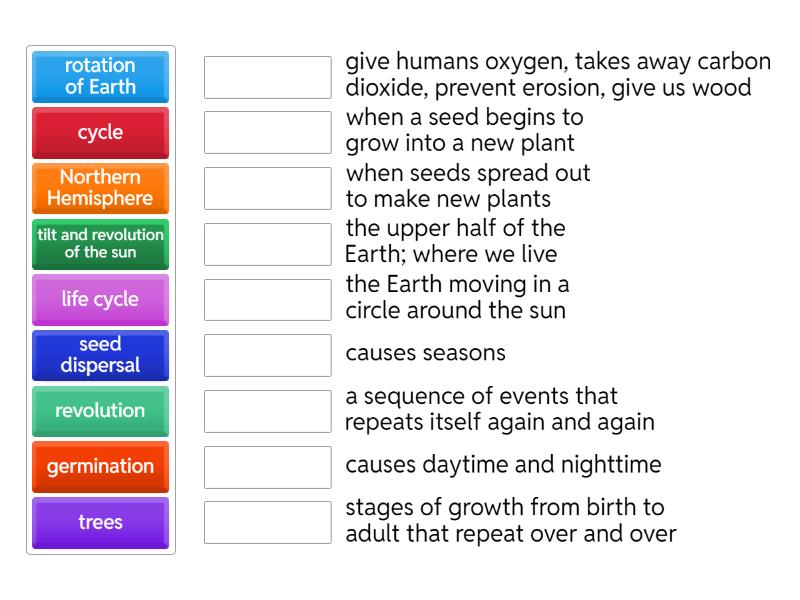The width and height of the screenshot is (800, 600).
Task: Click the slot beside 'sequence of events' definition
Action: pos(267,411)
